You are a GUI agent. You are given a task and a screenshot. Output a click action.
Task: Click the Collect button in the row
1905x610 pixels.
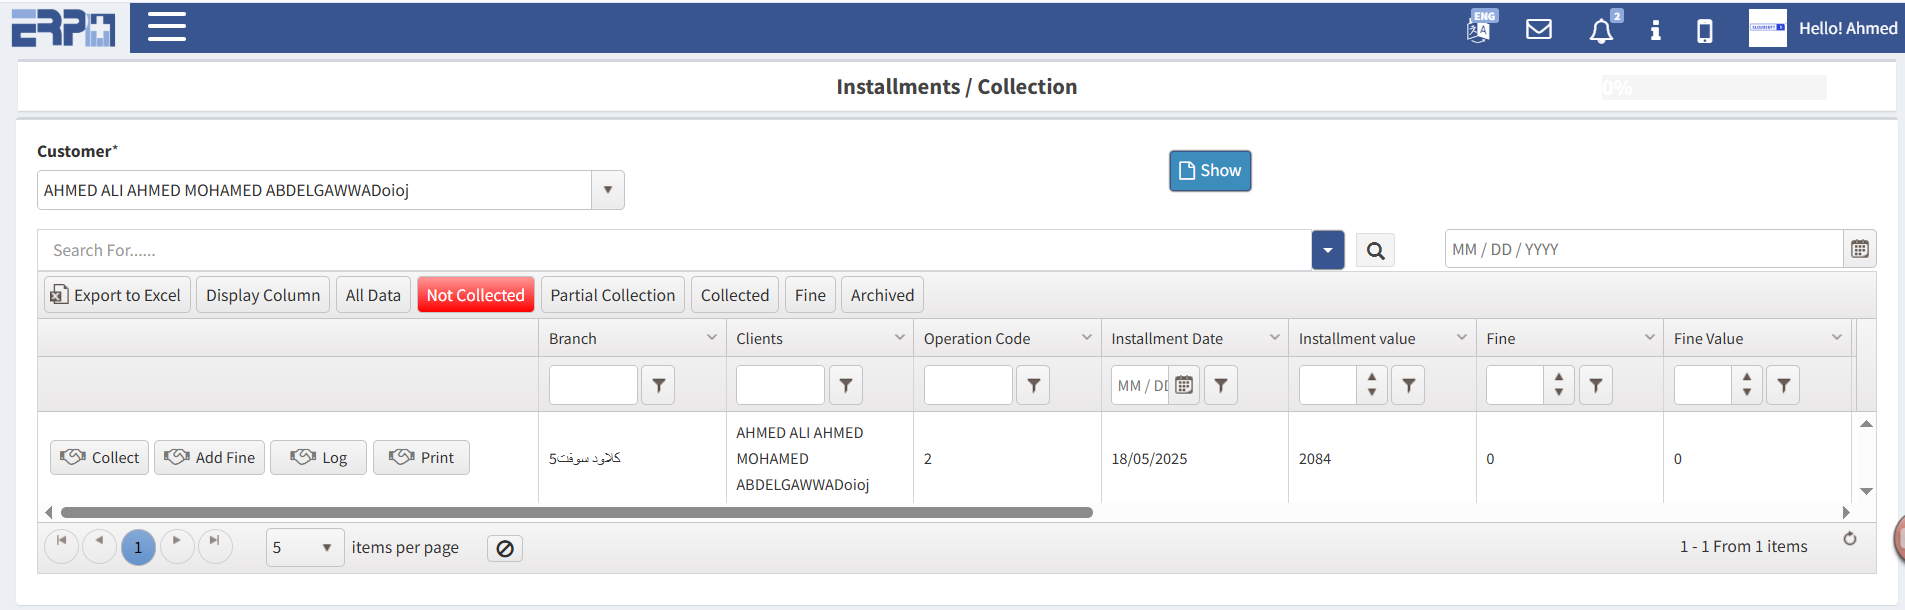[x=100, y=458]
